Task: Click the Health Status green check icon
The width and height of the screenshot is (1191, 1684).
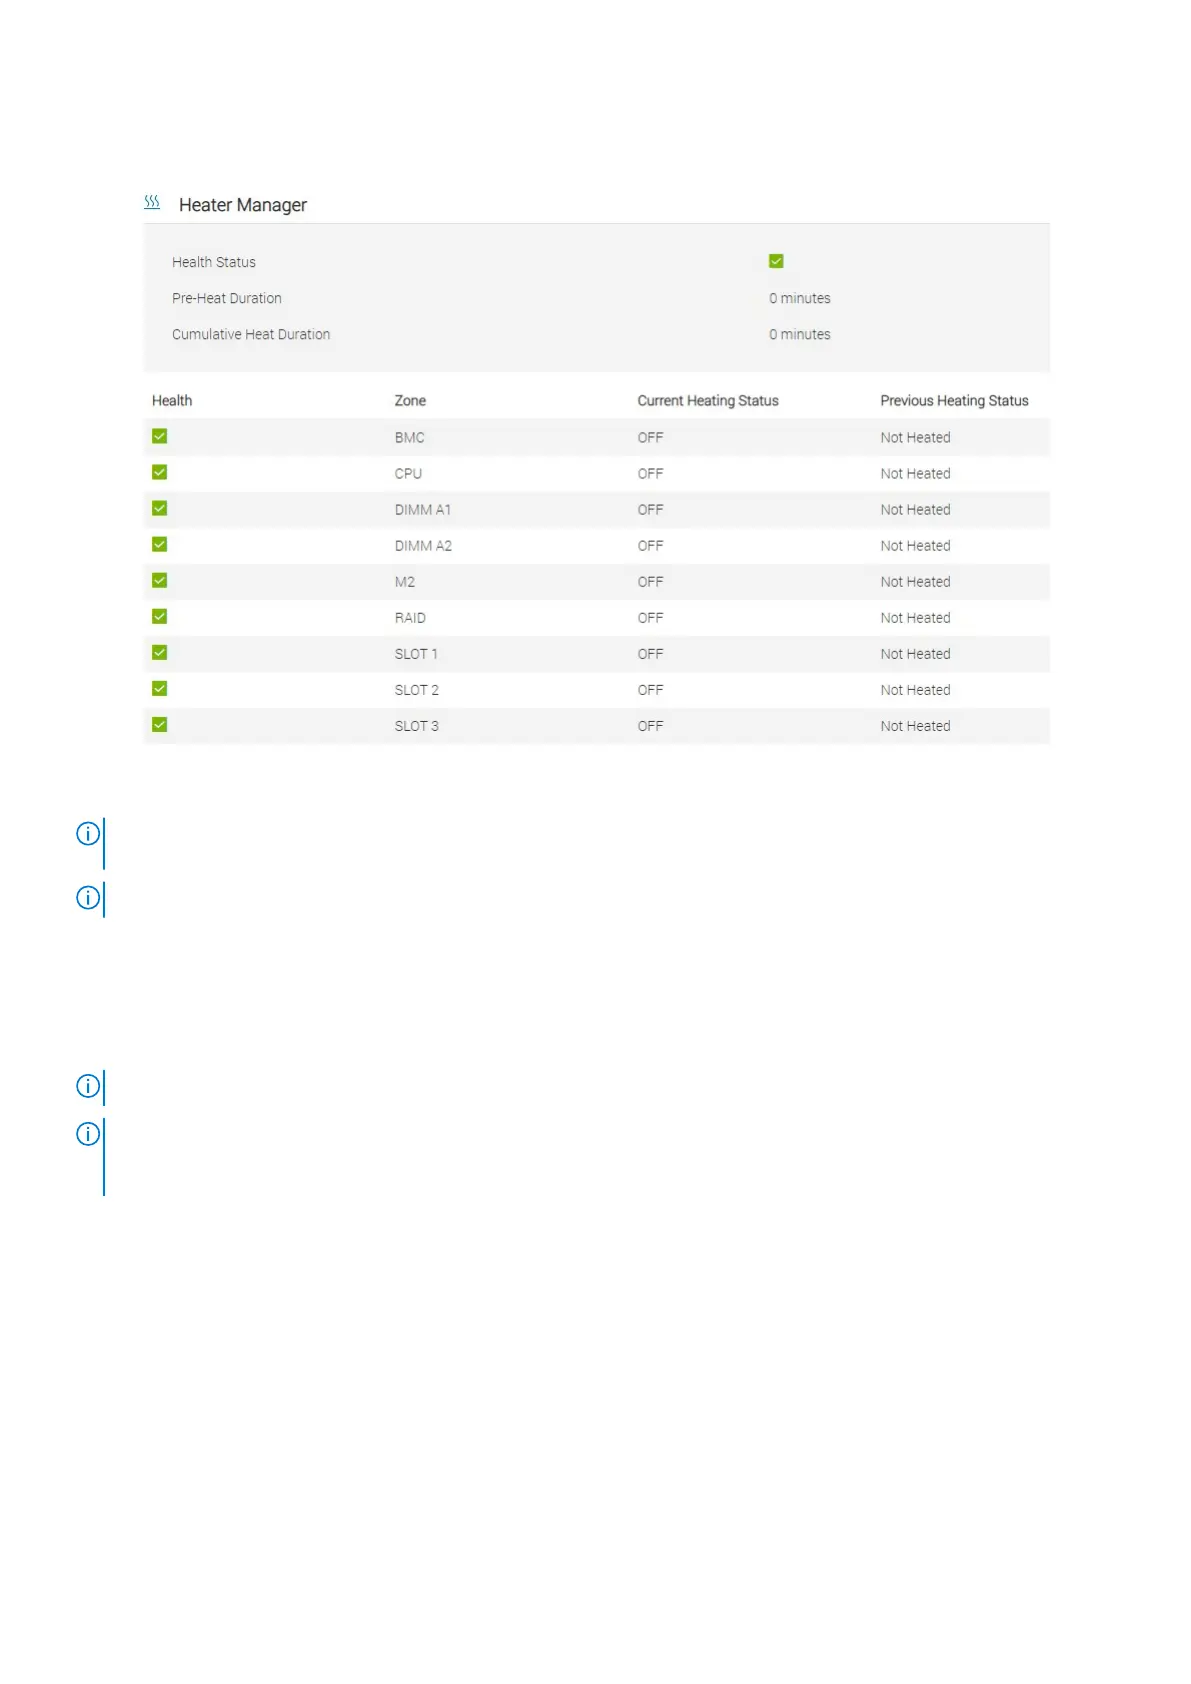Action: (x=776, y=261)
